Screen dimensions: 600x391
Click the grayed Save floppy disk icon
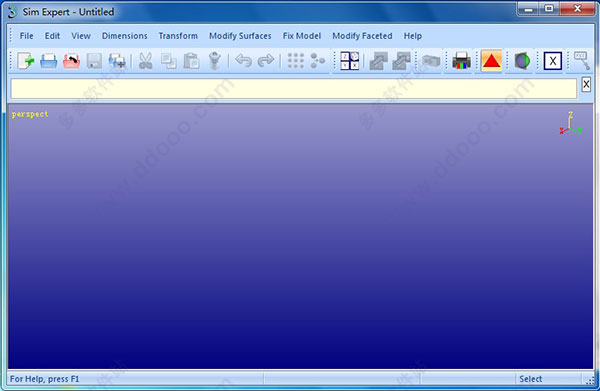[94, 61]
